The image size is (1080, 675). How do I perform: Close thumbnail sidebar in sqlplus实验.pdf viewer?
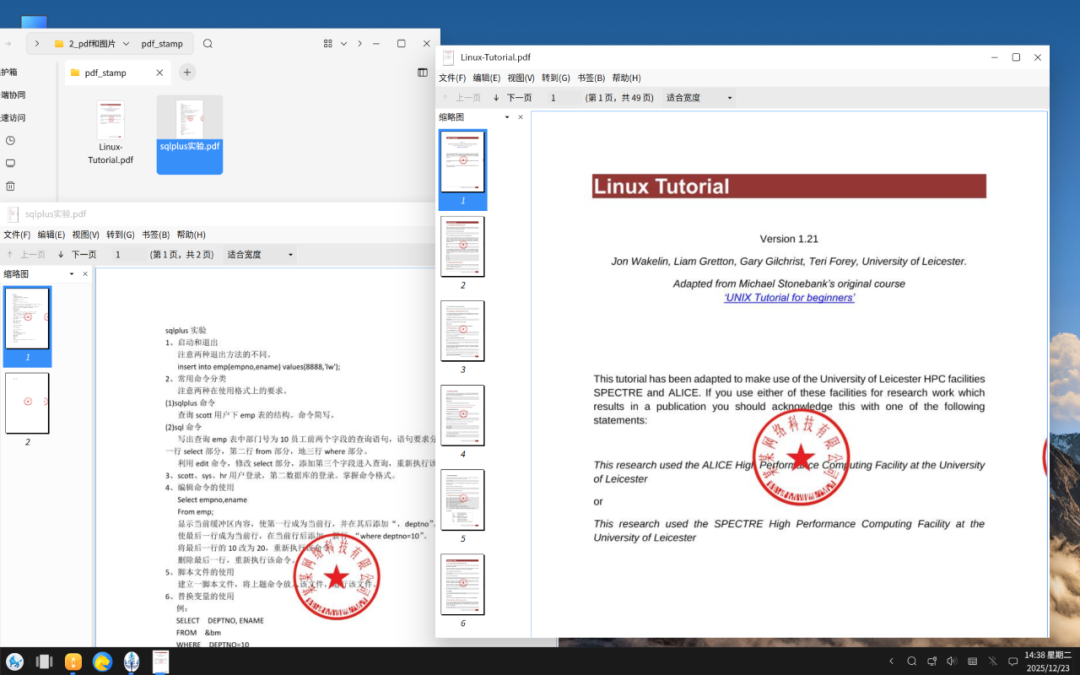85,274
